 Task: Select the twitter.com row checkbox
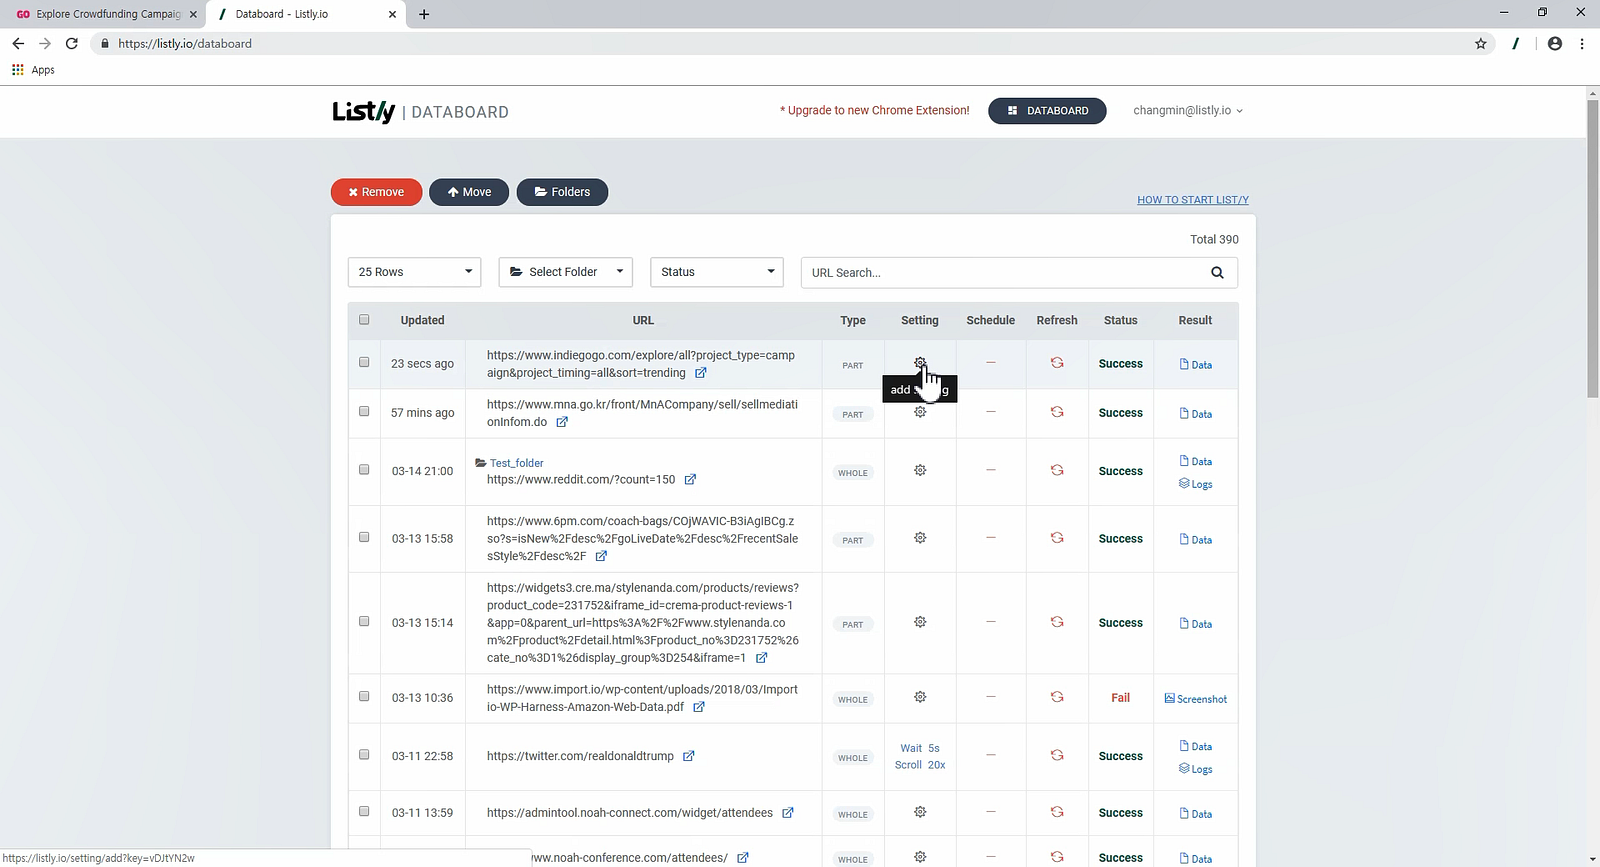point(364,754)
